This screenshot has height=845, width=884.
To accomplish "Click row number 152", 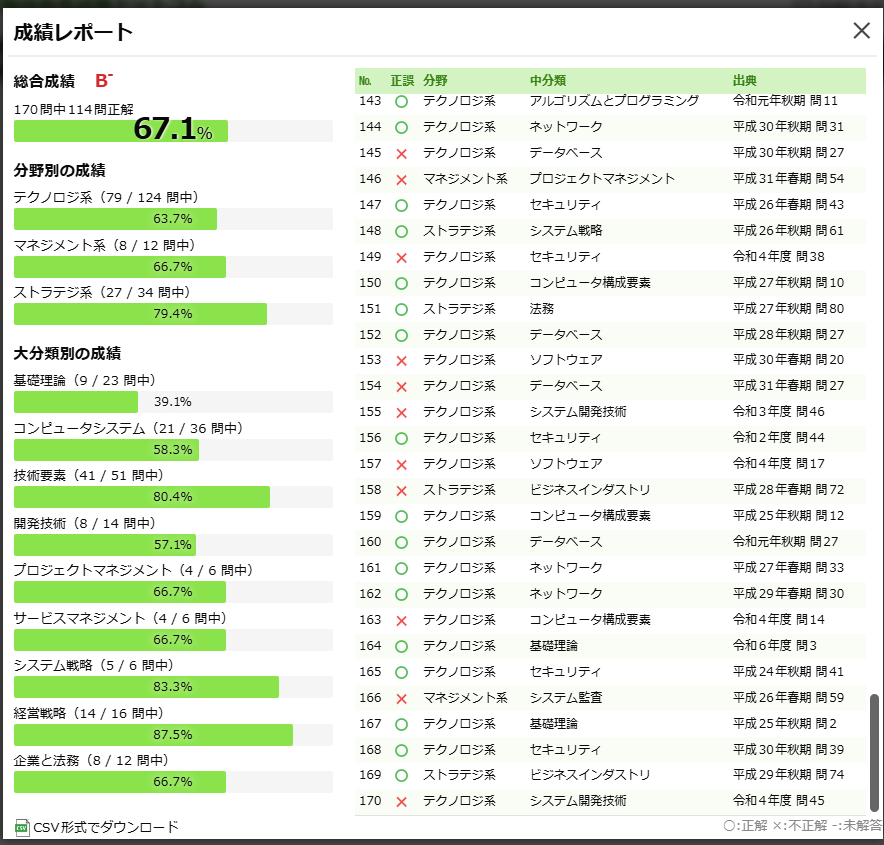I will (370, 335).
